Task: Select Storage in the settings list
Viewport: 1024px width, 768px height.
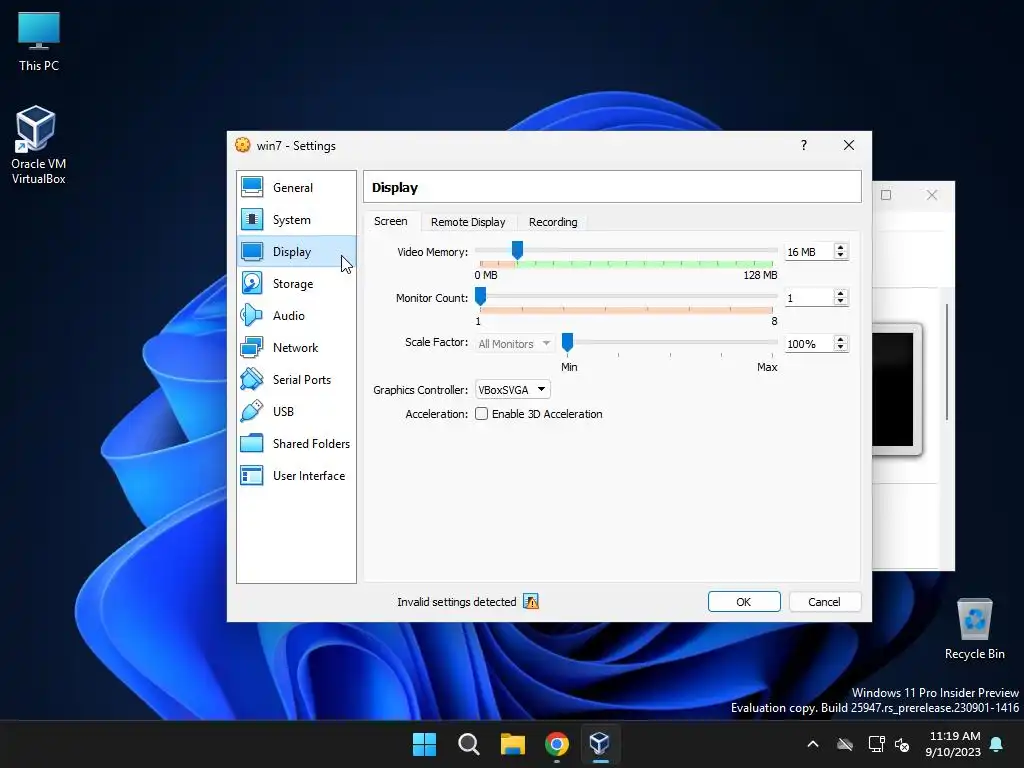Action: (296, 283)
